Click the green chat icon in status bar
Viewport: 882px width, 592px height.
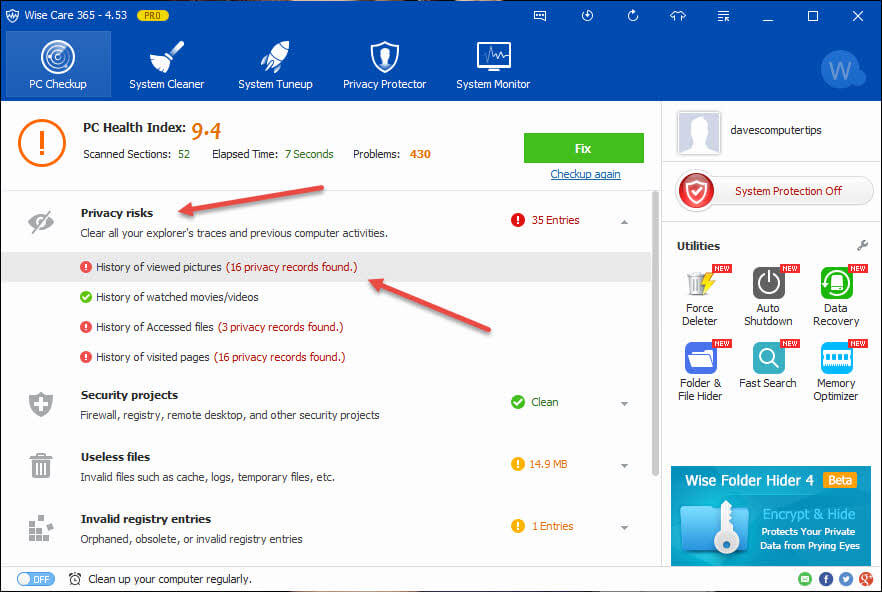click(805, 578)
